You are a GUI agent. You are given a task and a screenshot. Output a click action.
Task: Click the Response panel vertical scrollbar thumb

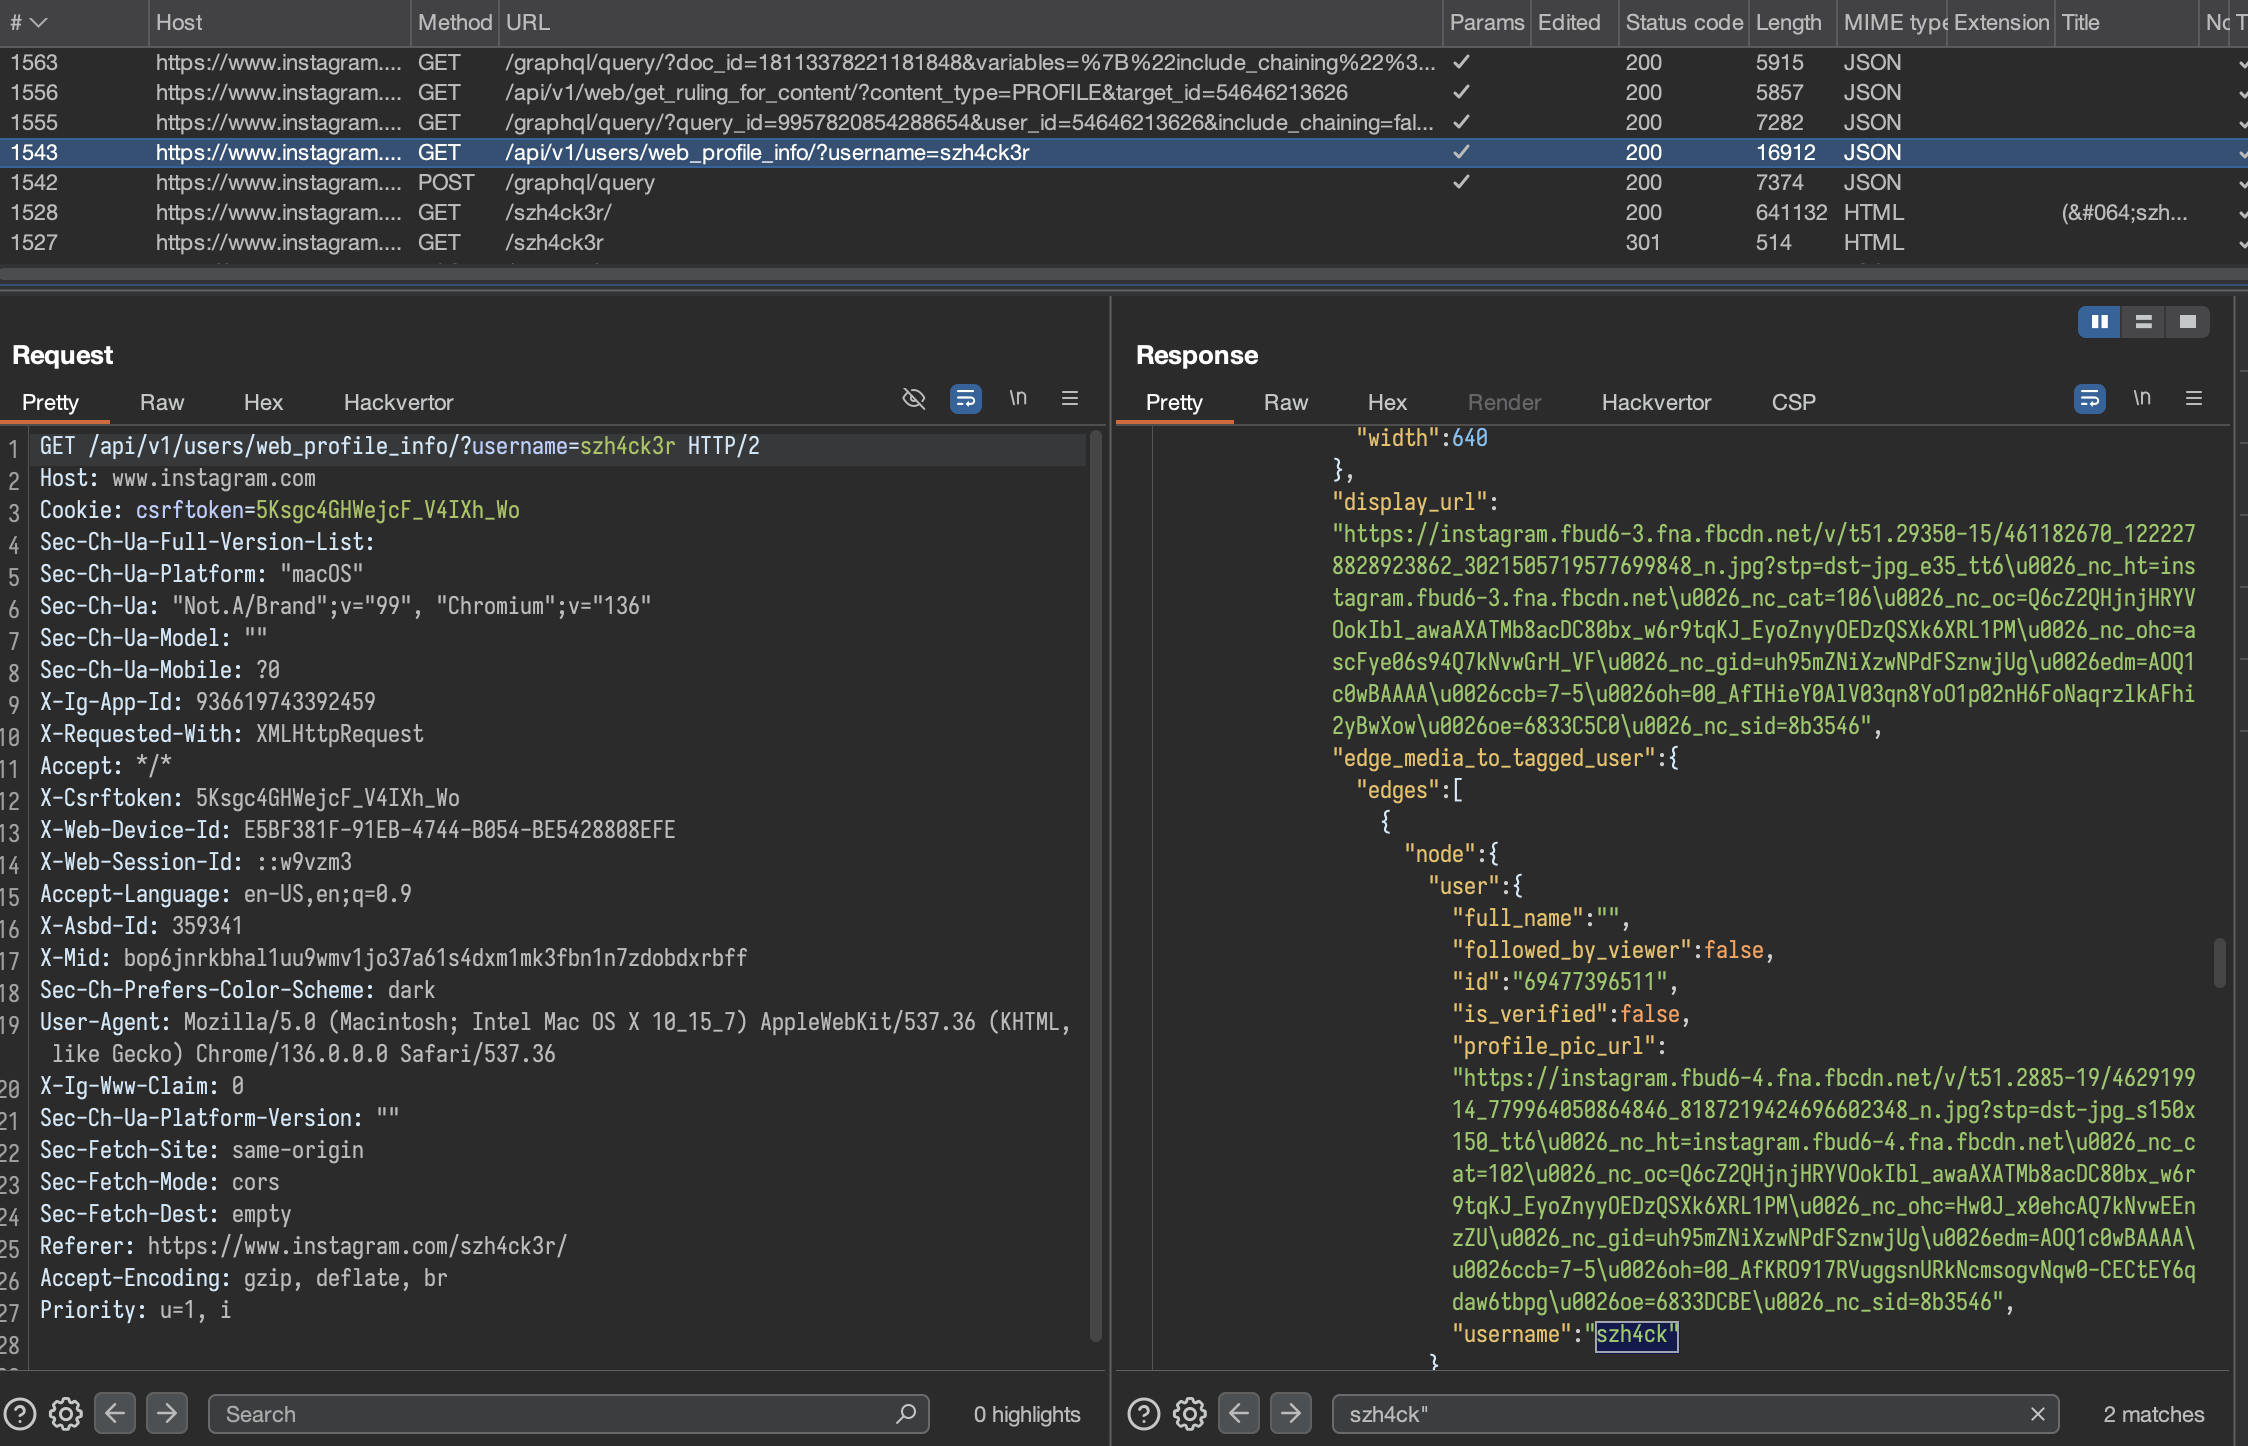tap(2220, 962)
